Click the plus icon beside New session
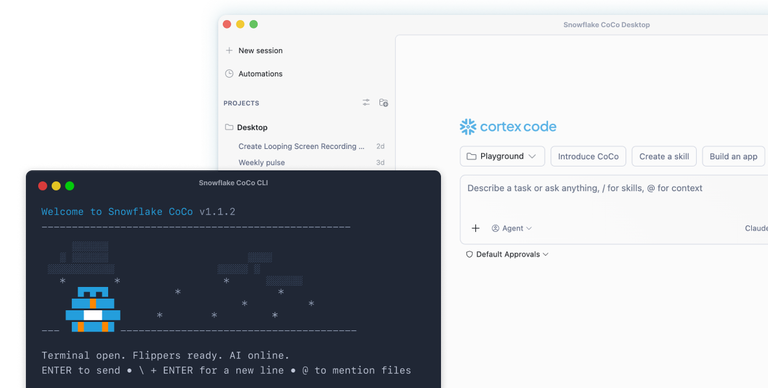The image size is (768, 388). (229, 50)
